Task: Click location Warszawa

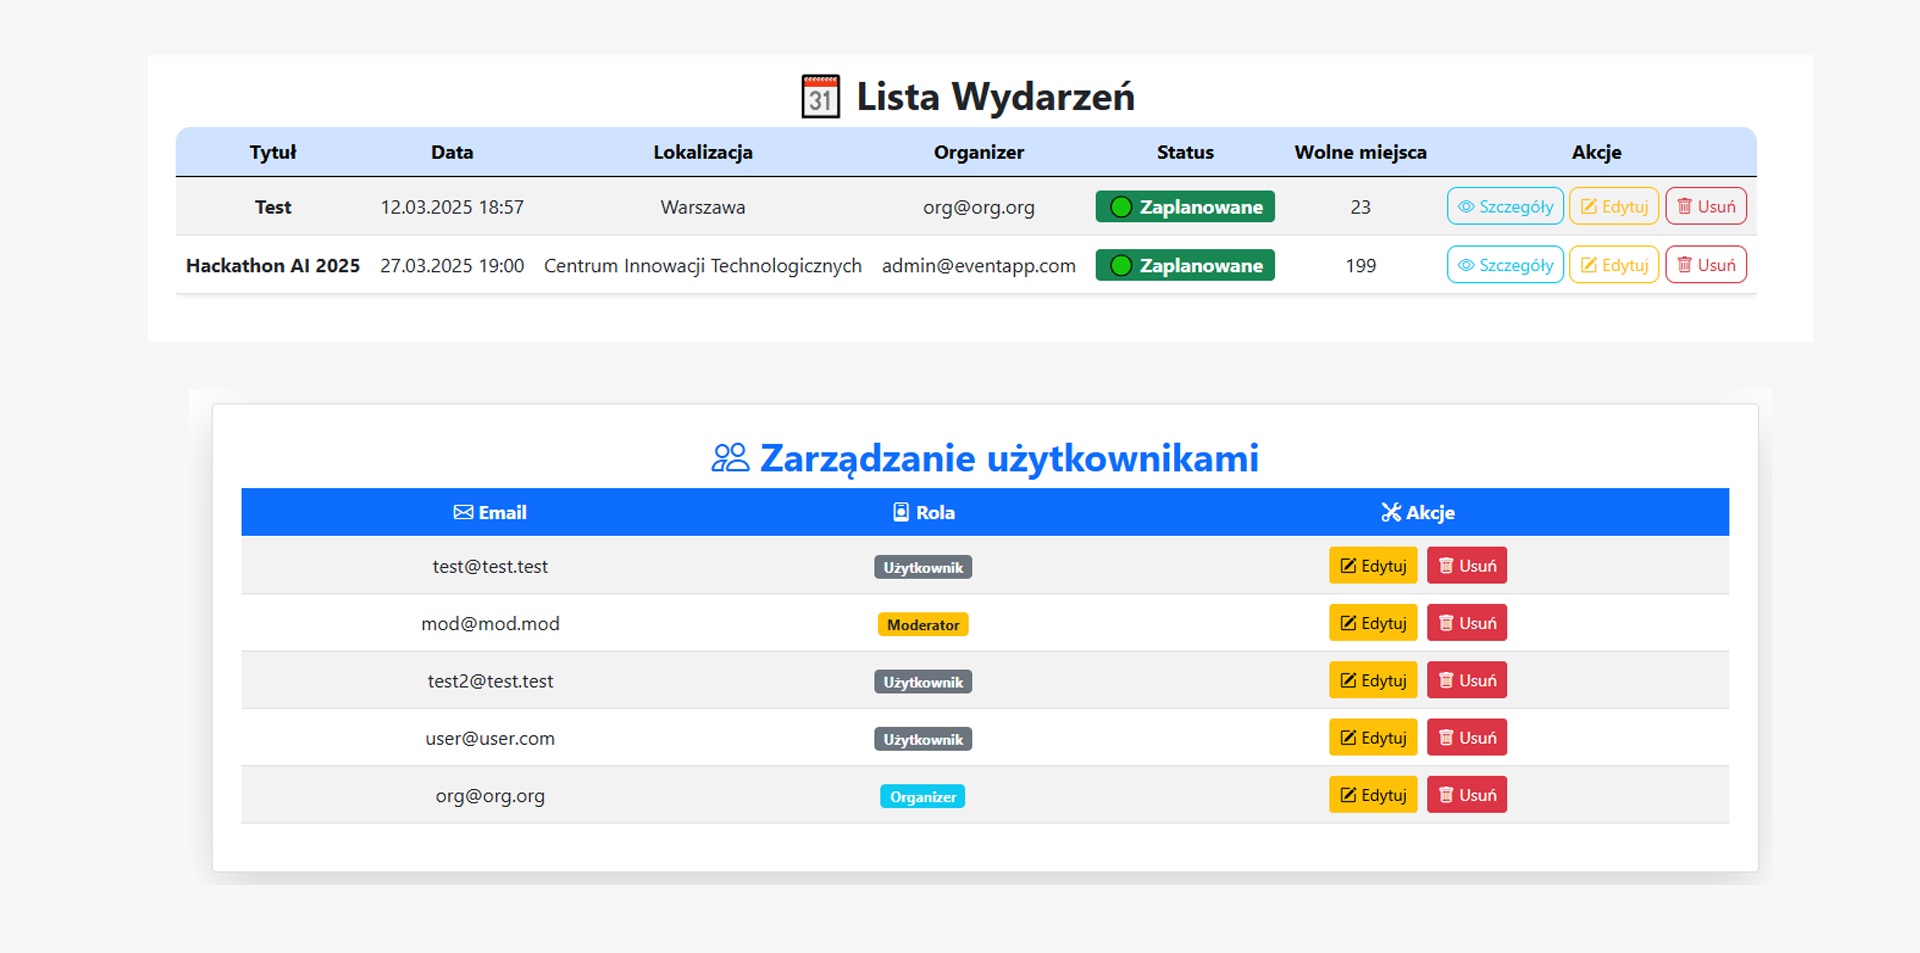Action: 703,207
